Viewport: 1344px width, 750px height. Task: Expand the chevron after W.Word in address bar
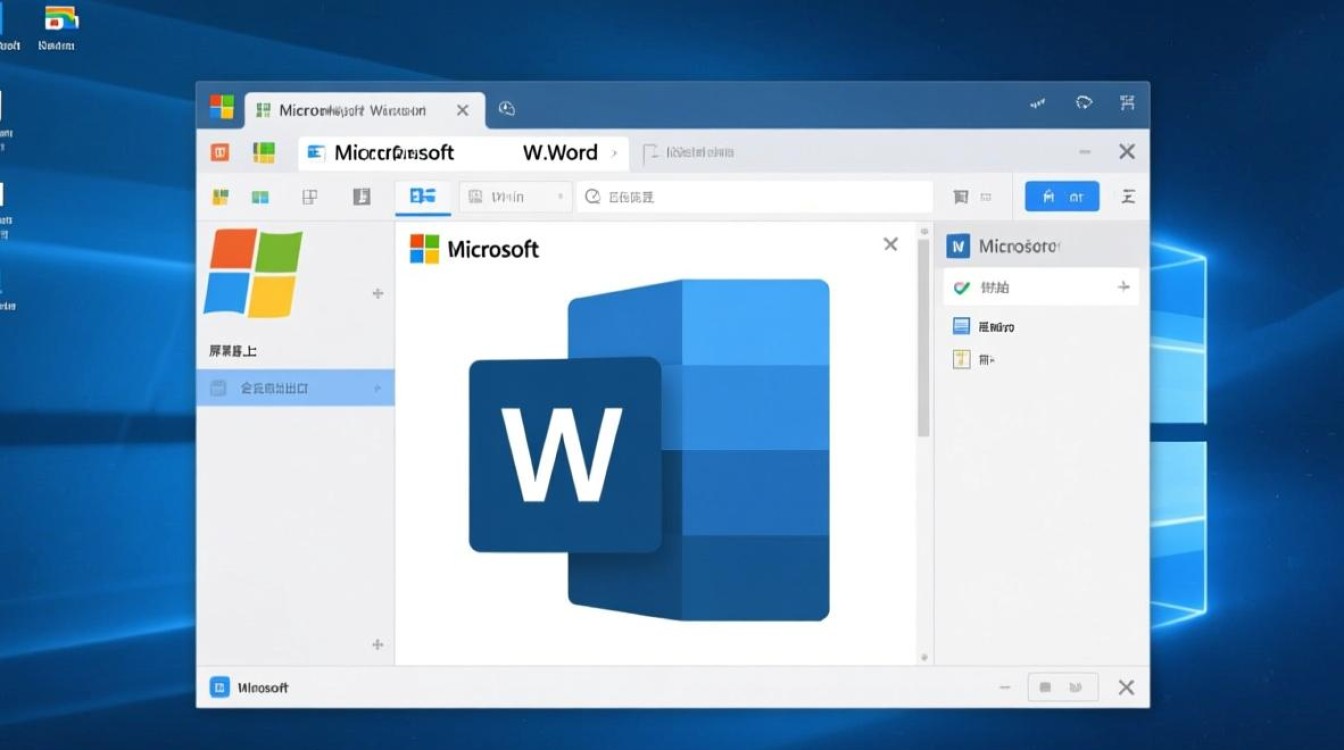click(x=614, y=152)
